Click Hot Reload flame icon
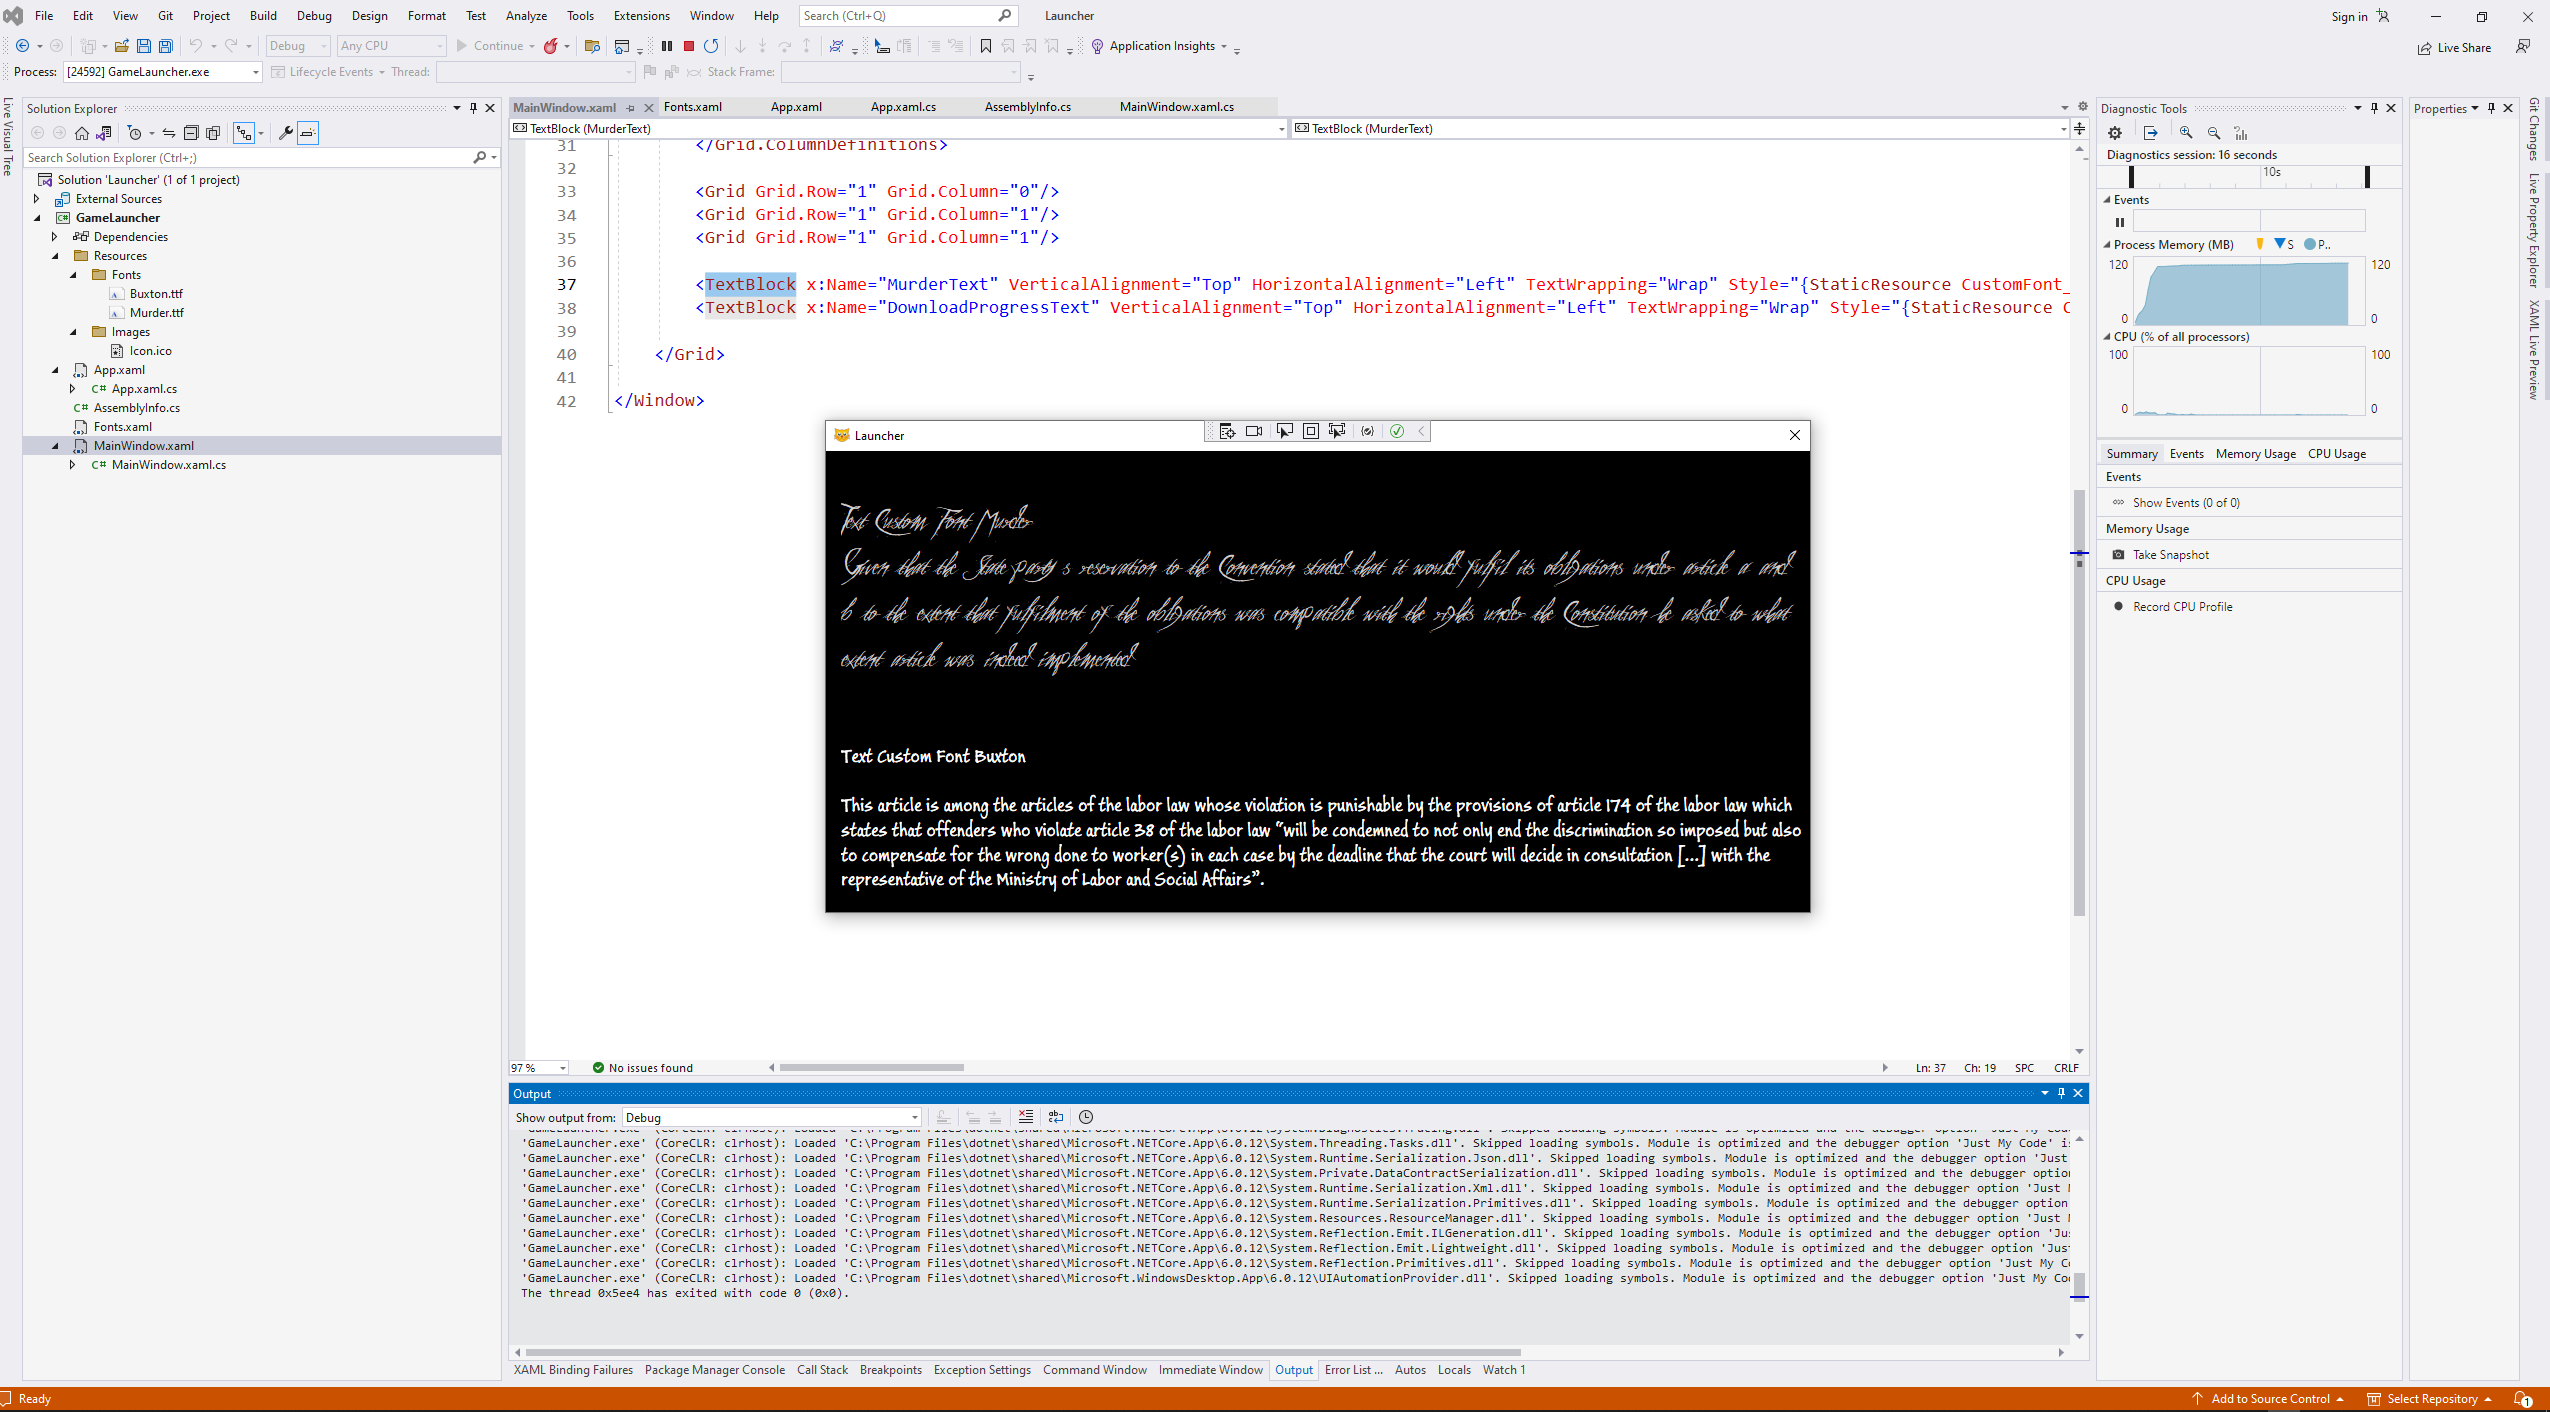The height and width of the screenshot is (1412, 2550). coord(551,46)
